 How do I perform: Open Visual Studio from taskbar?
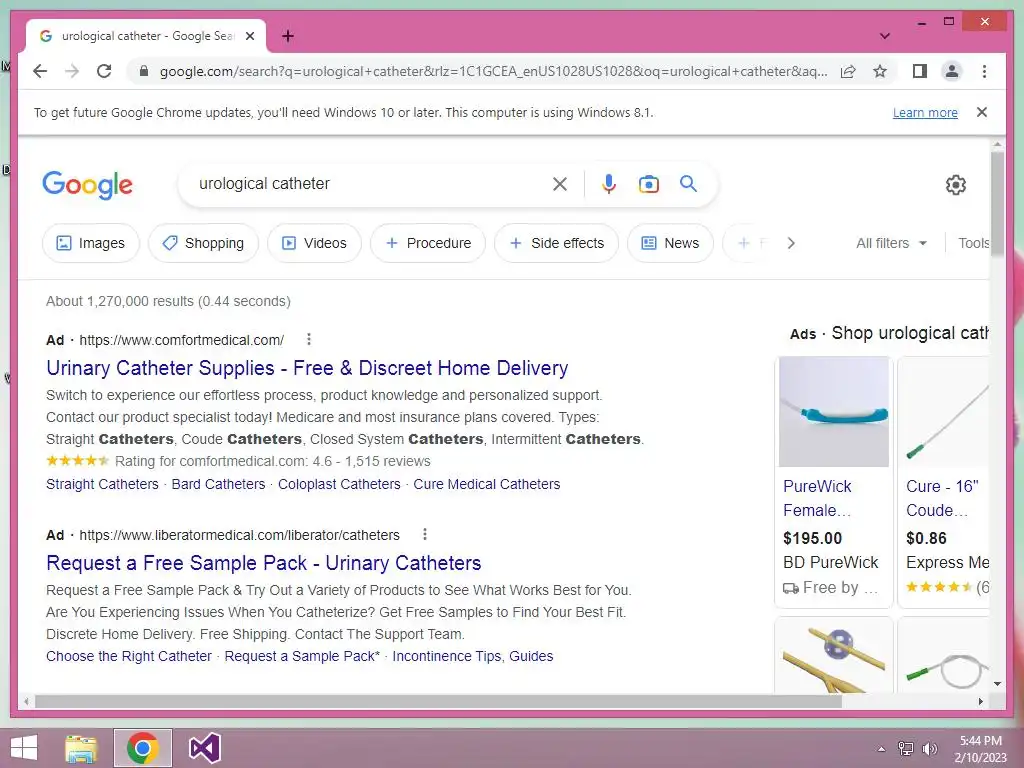pyautogui.click(x=204, y=748)
